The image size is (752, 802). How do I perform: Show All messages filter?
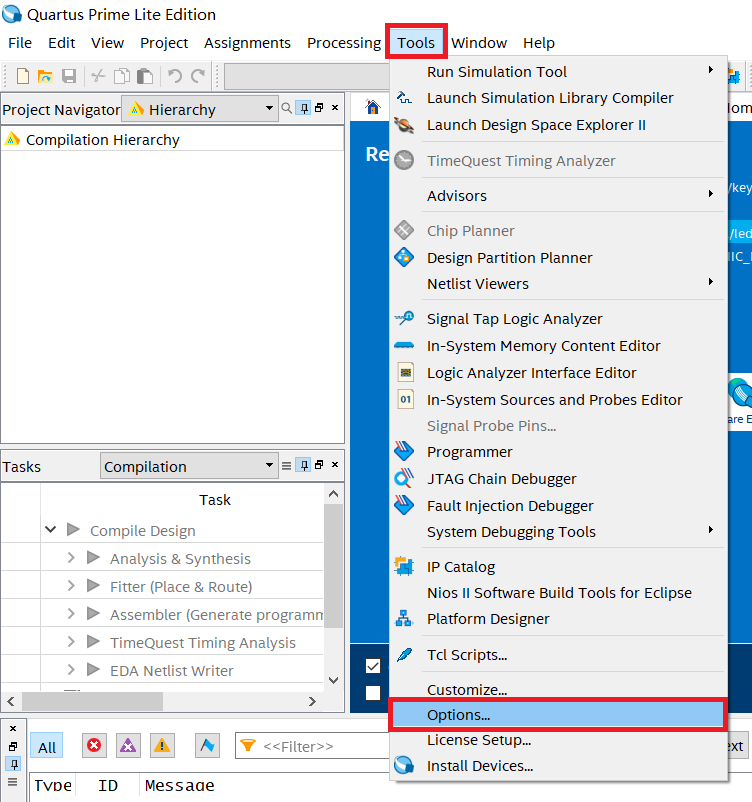pyautogui.click(x=47, y=747)
